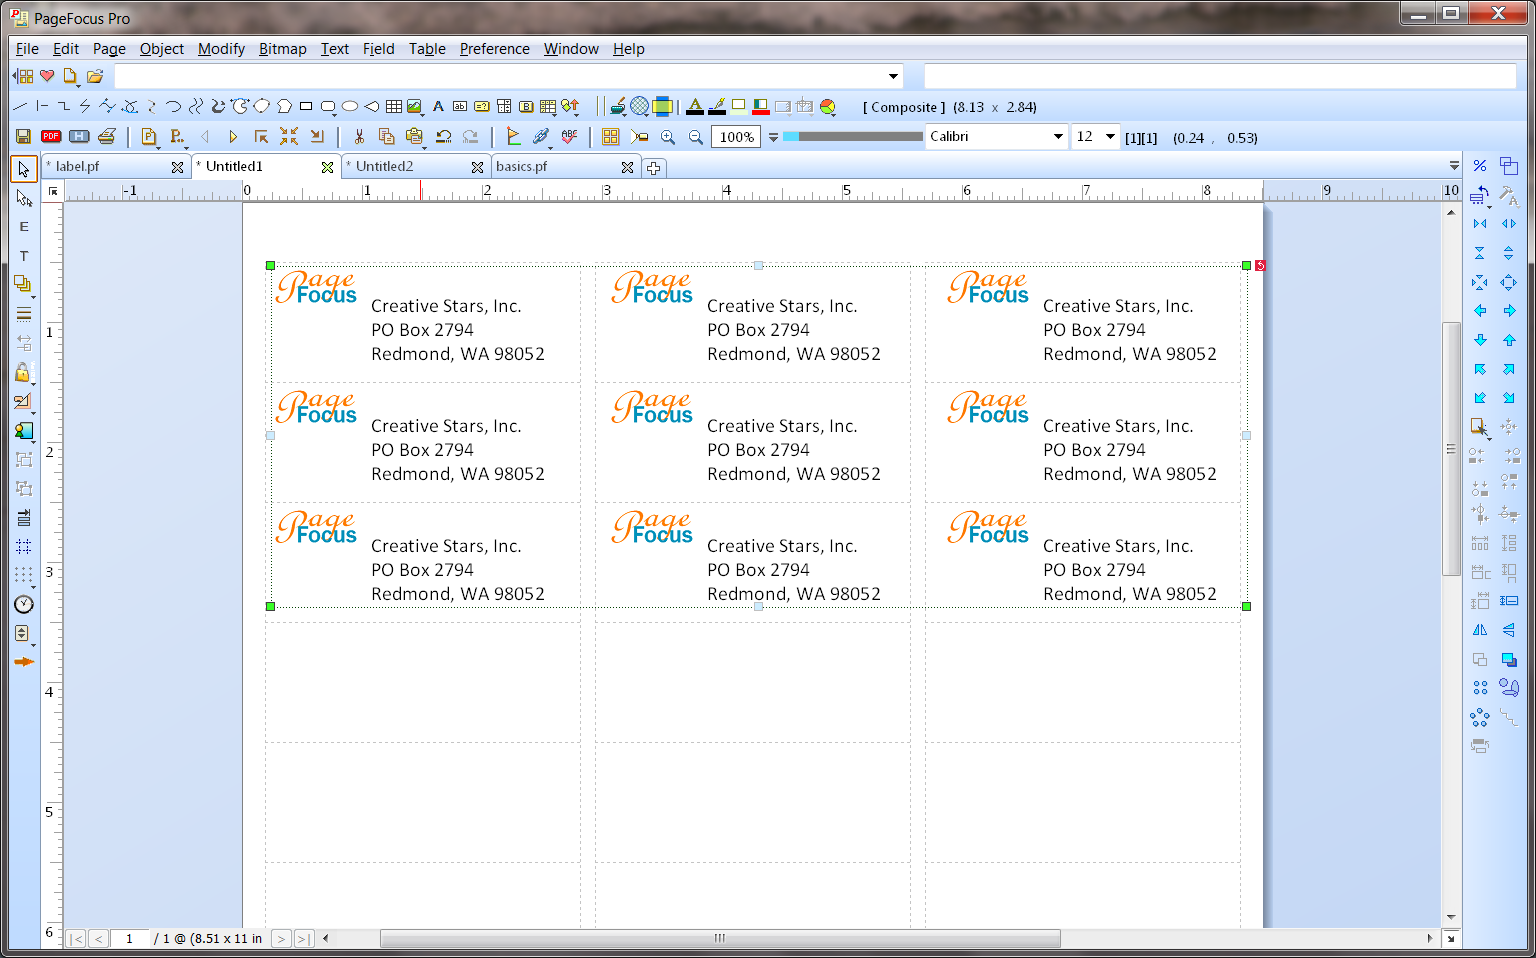1536x958 pixels.
Task: Click the blue left arrow in right panel
Action: 1480,311
